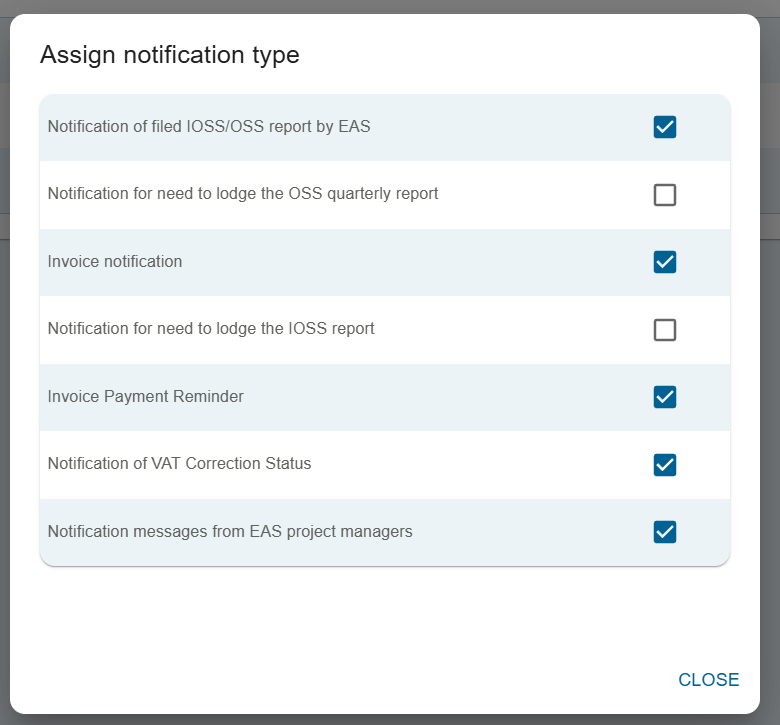This screenshot has width=780, height=725.
Task: Check the box for lodging the IOSS report
Action: [x=665, y=330]
